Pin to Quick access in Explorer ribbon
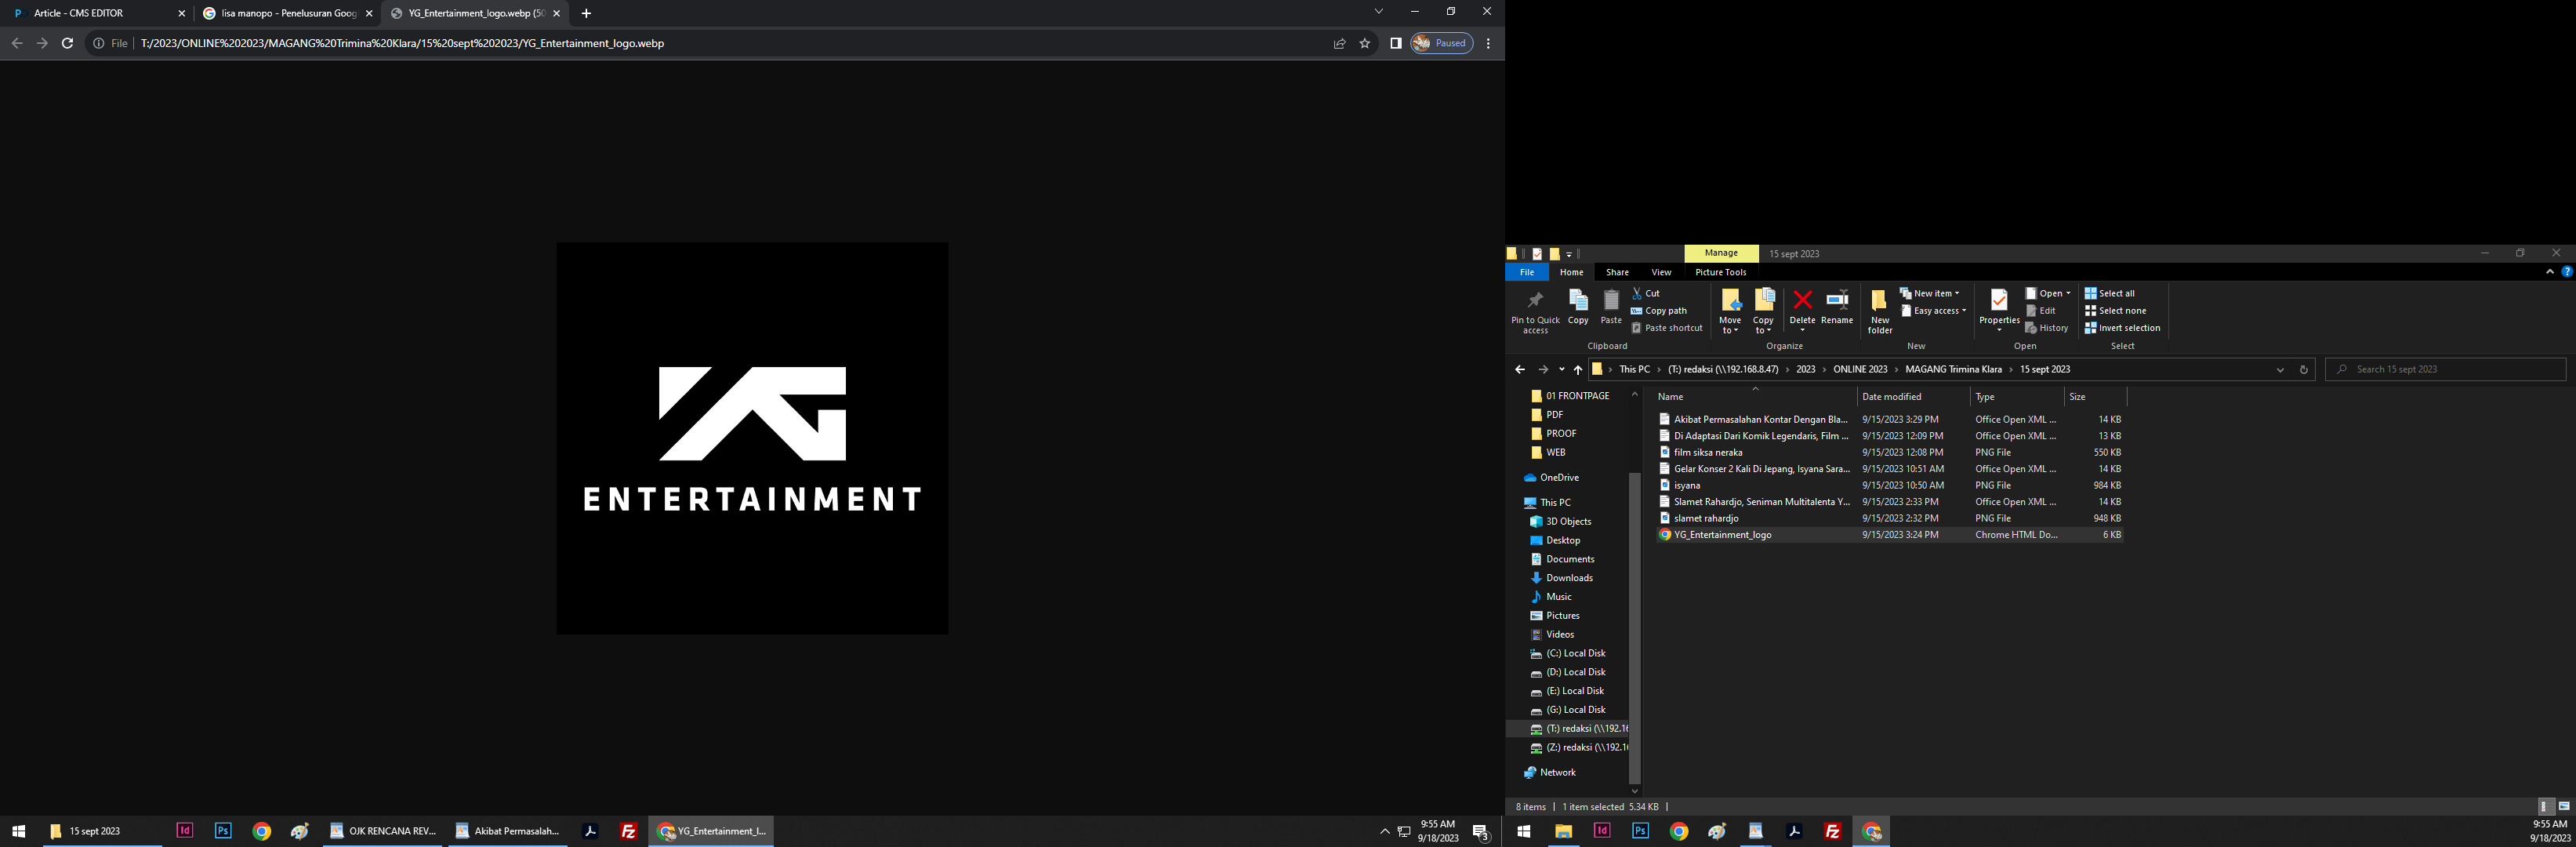The width and height of the screenshot is (2576, 847). tap(1535, 312)
